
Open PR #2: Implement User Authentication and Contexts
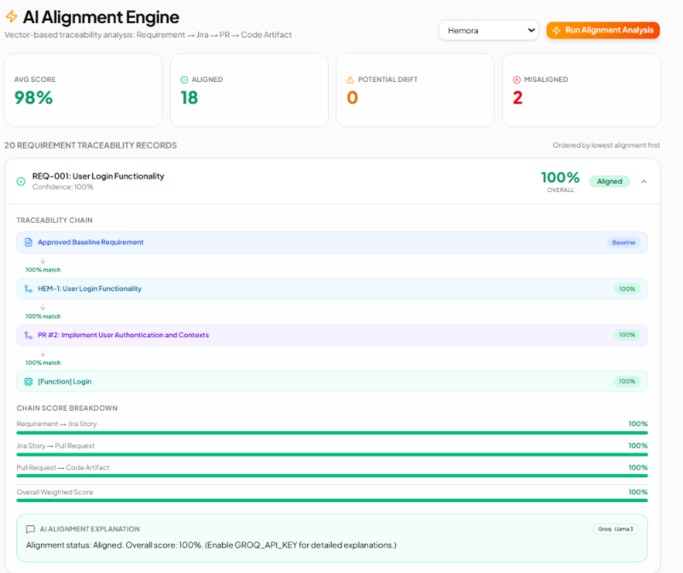click(123, 335)
